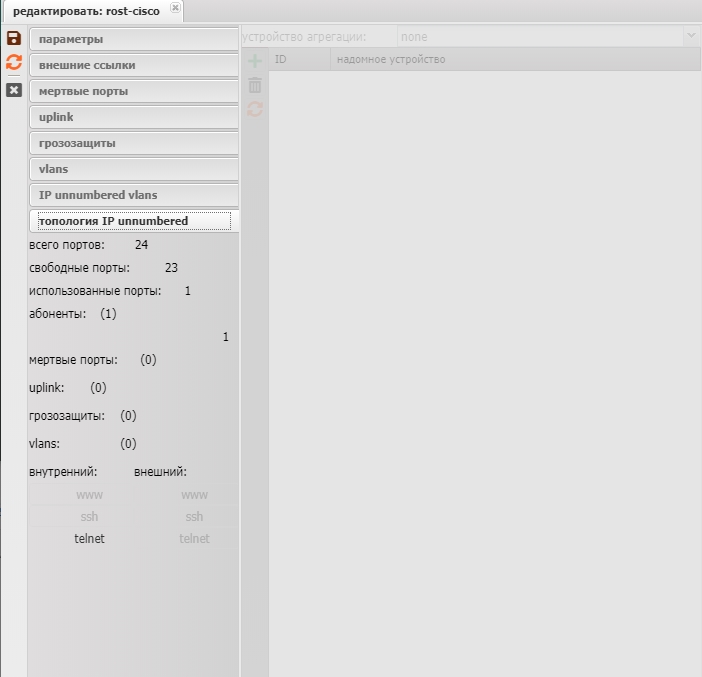Click the aggregation device field showing none
Viewport: 702px width, 677px height.
coord(538,36)
